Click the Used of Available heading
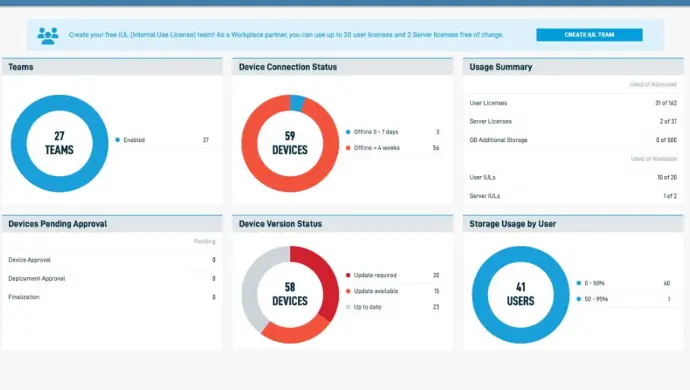The height and width of the screenshot is (390, 690). (x=654, y=159)
